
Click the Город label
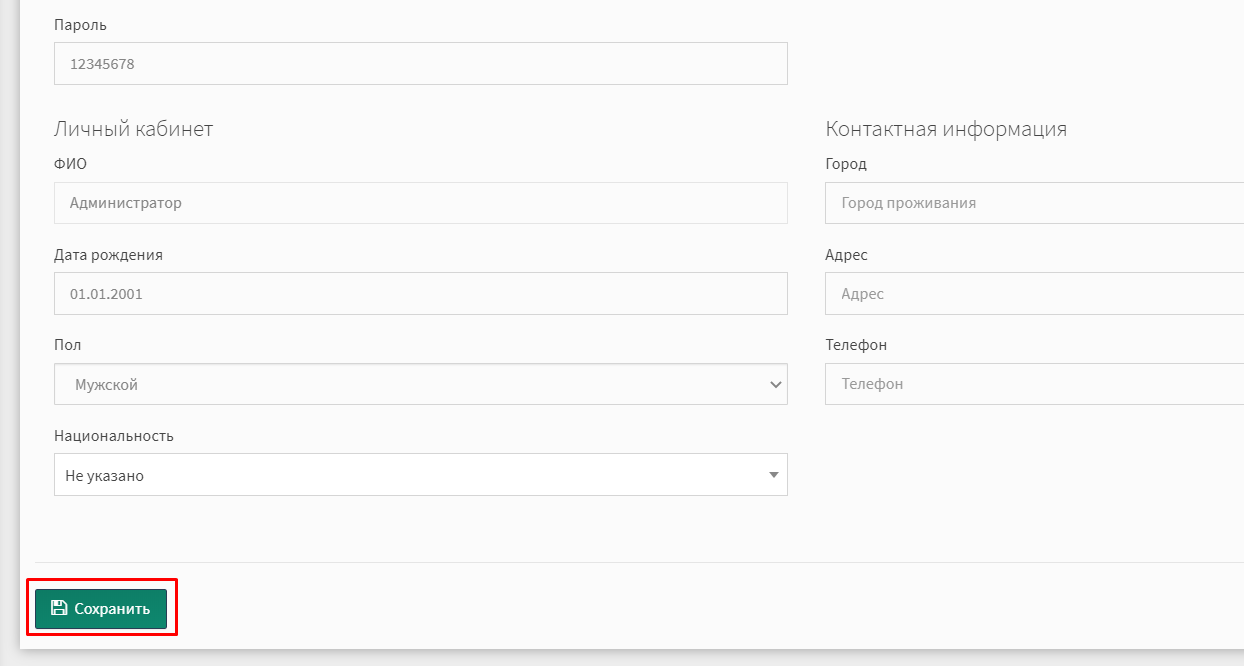coord(846,164)
